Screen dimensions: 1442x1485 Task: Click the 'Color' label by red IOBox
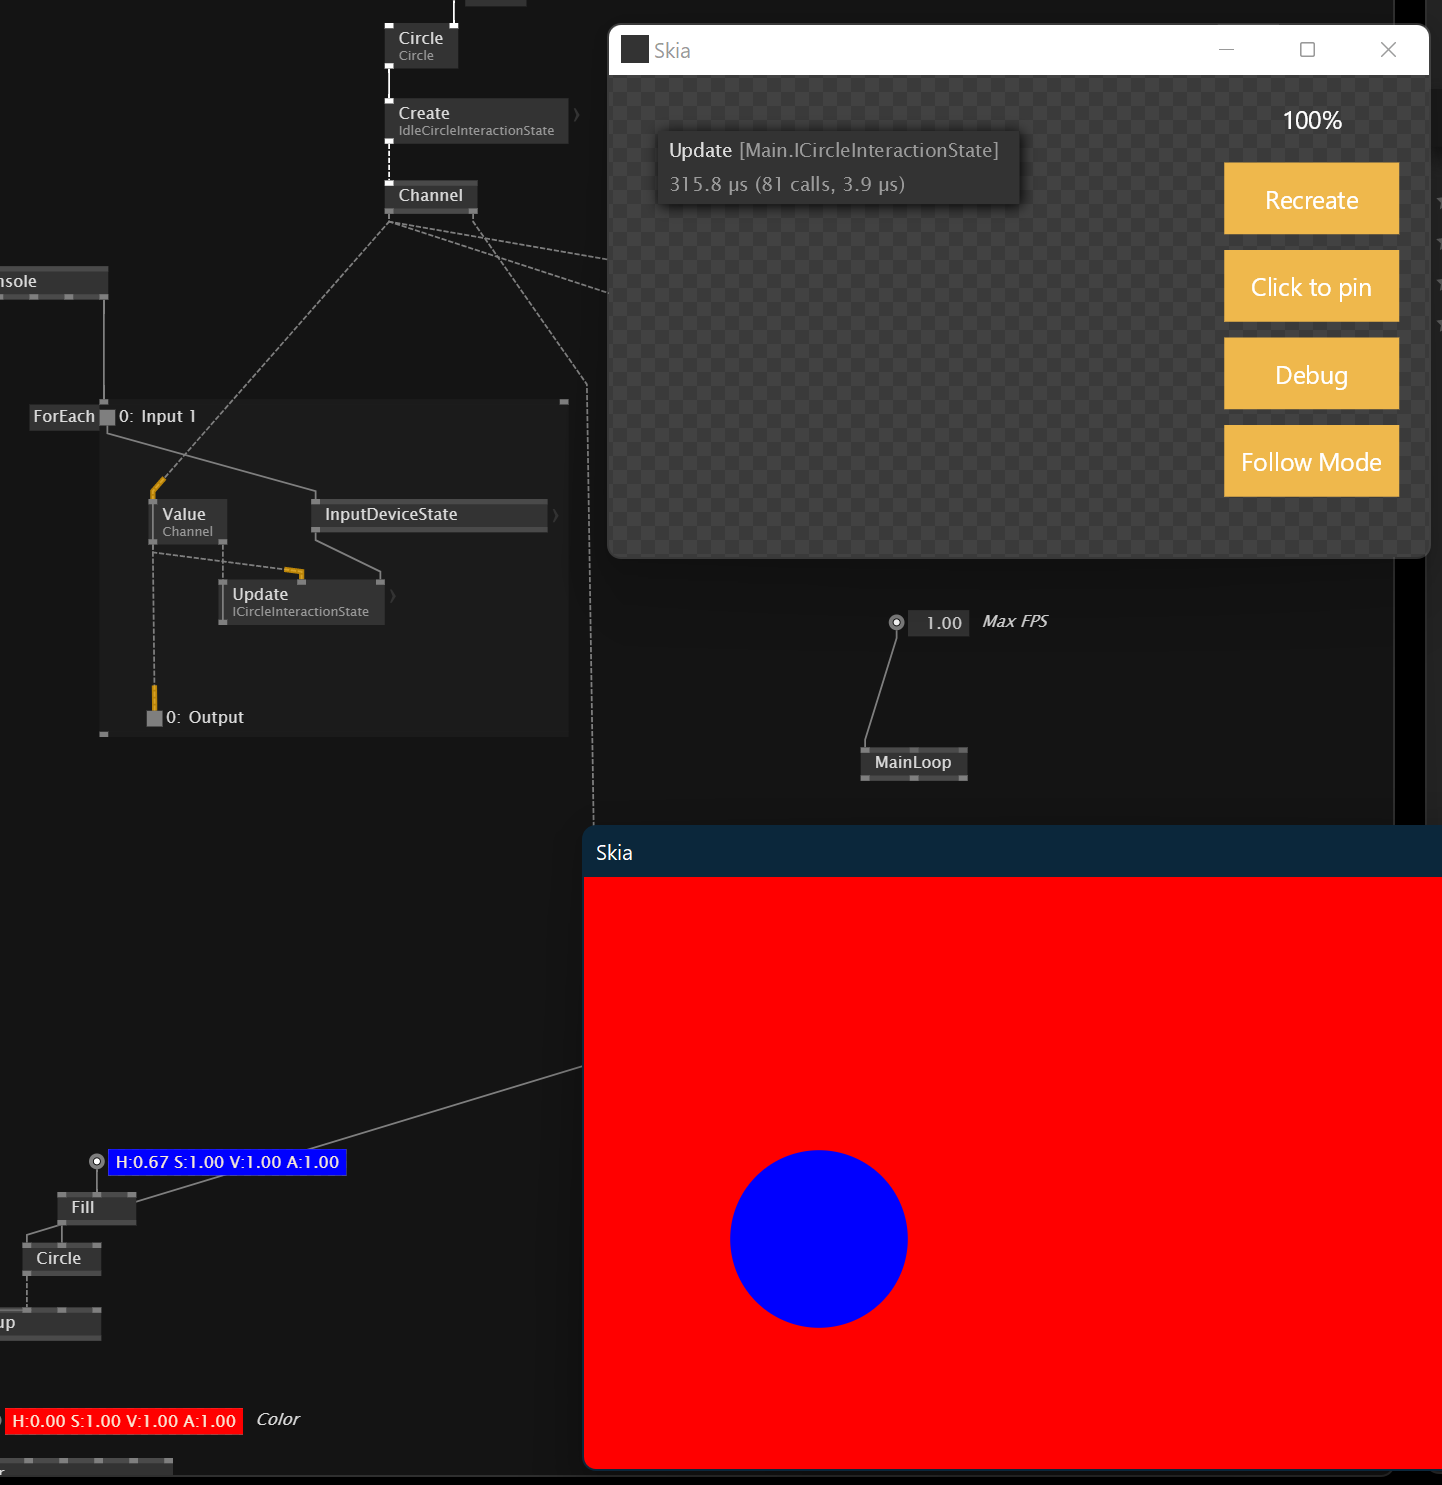coord(278,1420)
